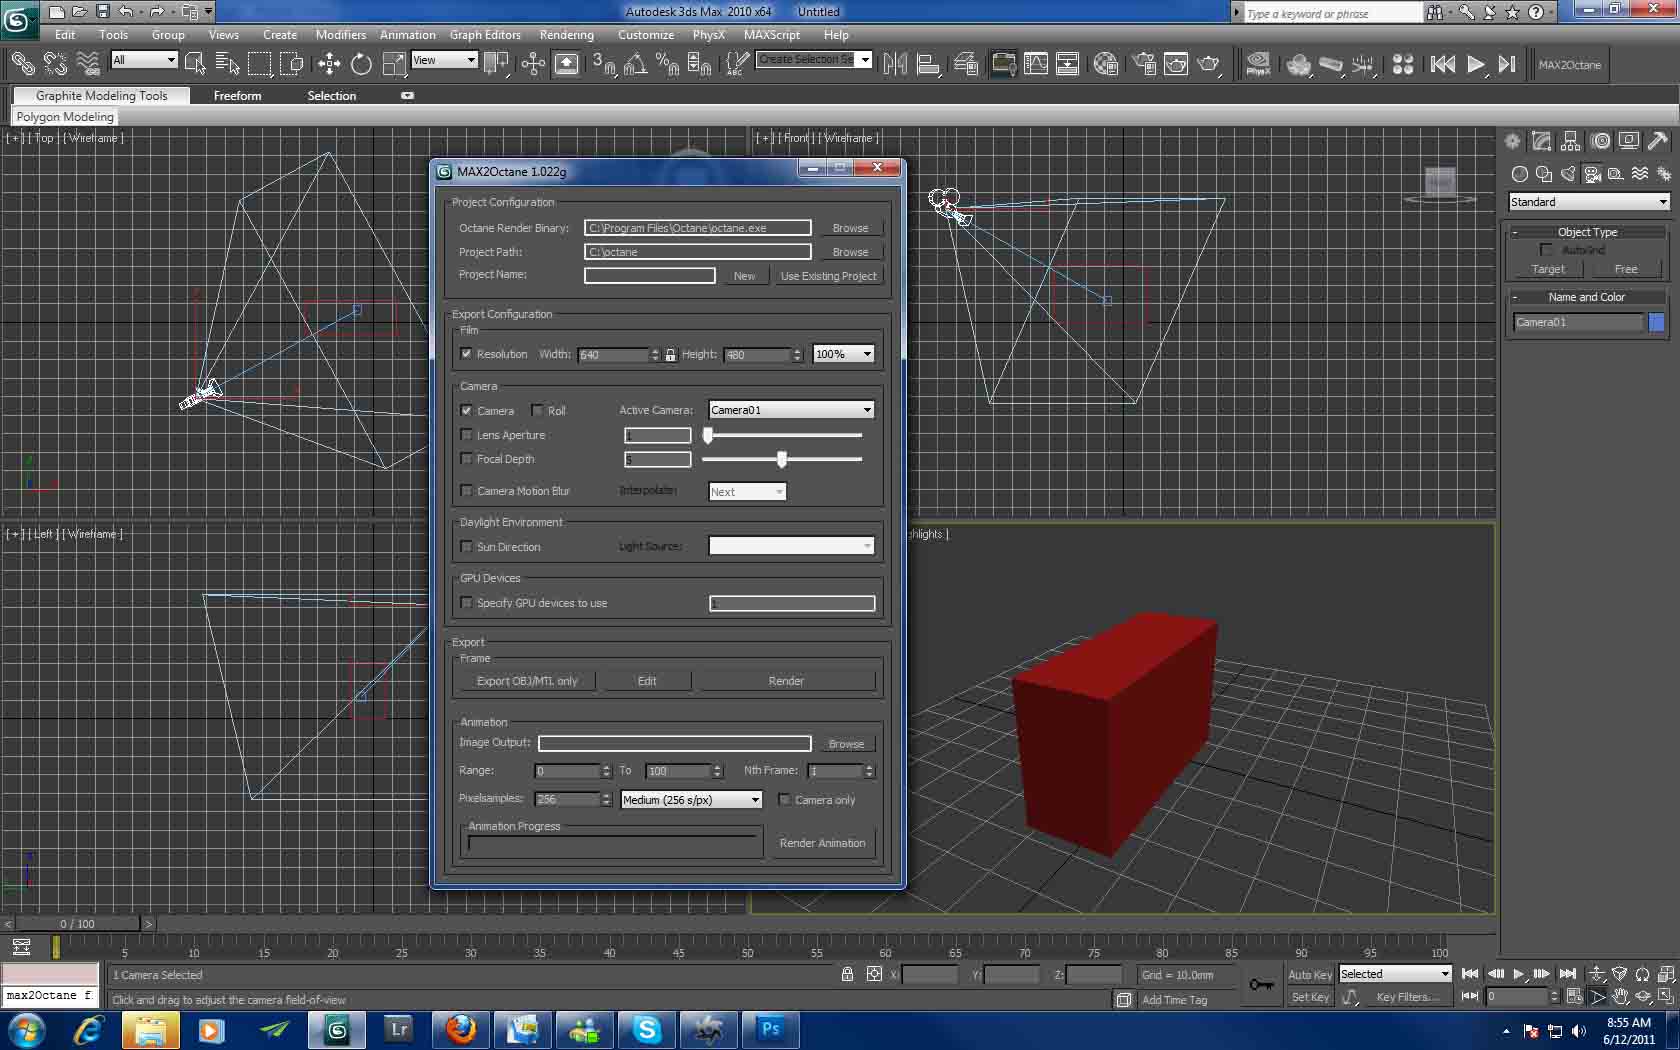1680x1050 pixels.
Task: Open the Curve Editor from toolbar
Action: click(1036, 64)
